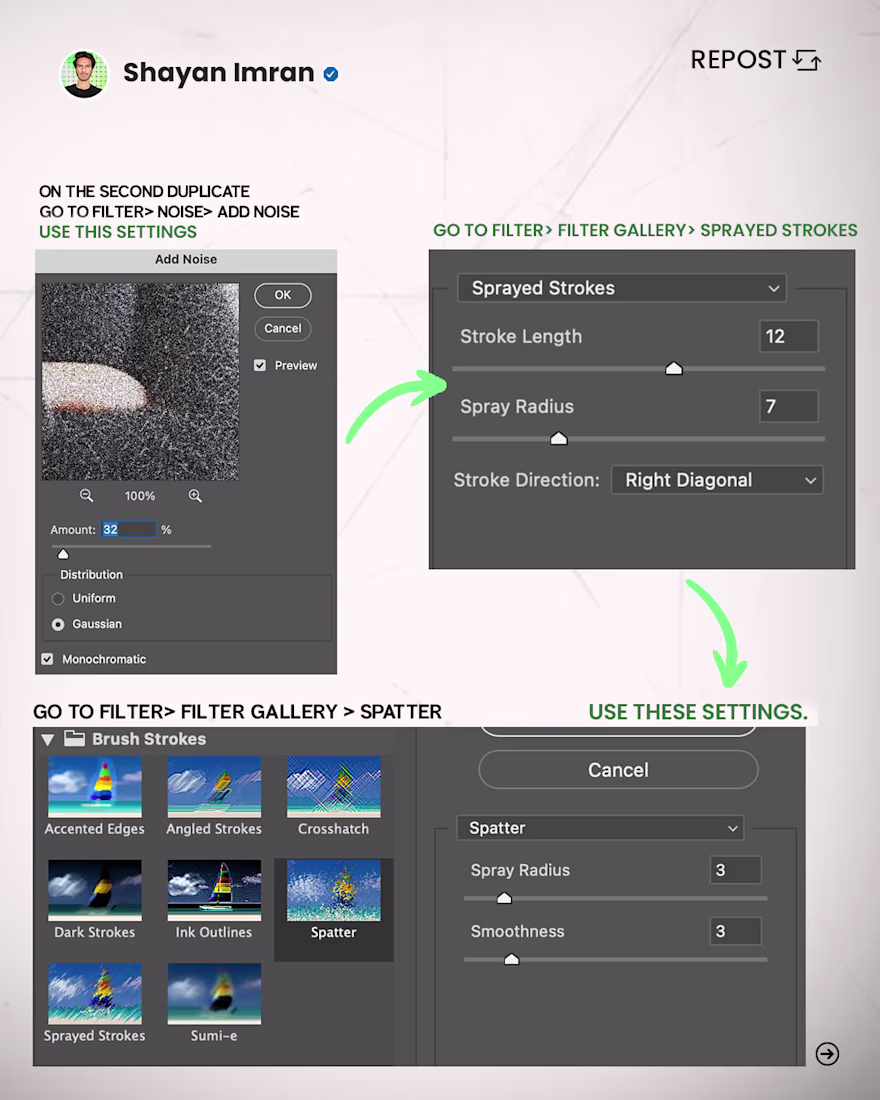Click Shayan Imran's profile picture
The width and height of the screenshot is (880, 1100).
[84, 74]
